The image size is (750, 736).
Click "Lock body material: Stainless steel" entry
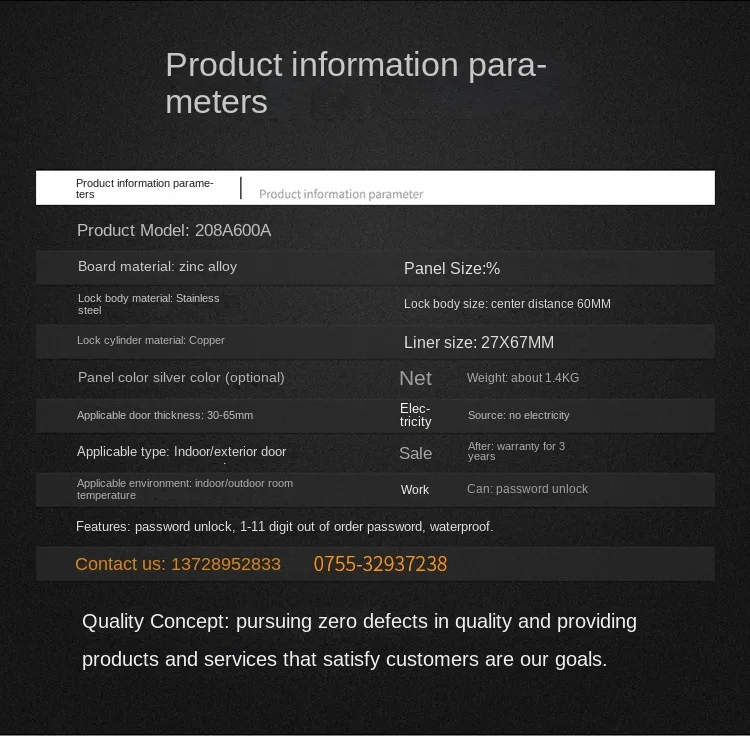pyautogui.click(x=148, y=304)
